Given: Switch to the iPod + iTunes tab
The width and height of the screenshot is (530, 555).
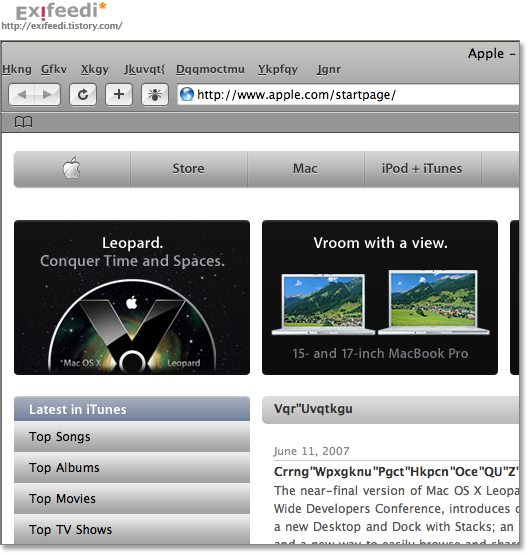Looking at the screenshot, I should pyautogui.click(x=422, y=169).
